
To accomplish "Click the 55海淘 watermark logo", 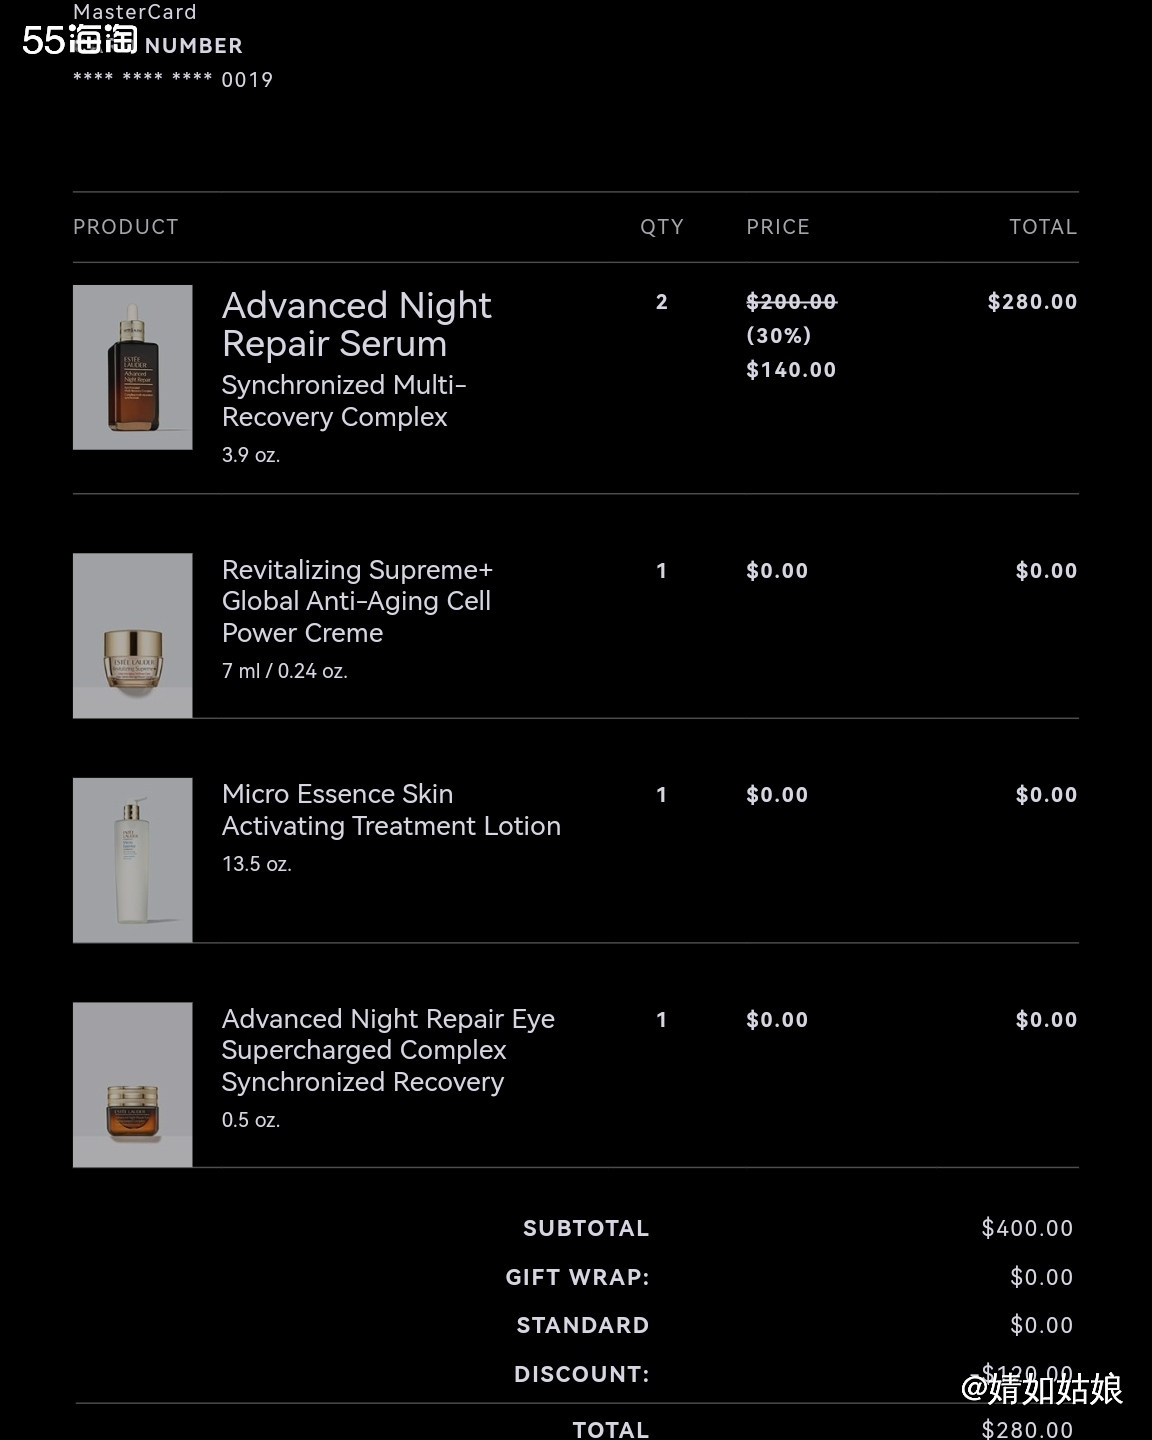I will coord(80,40).
